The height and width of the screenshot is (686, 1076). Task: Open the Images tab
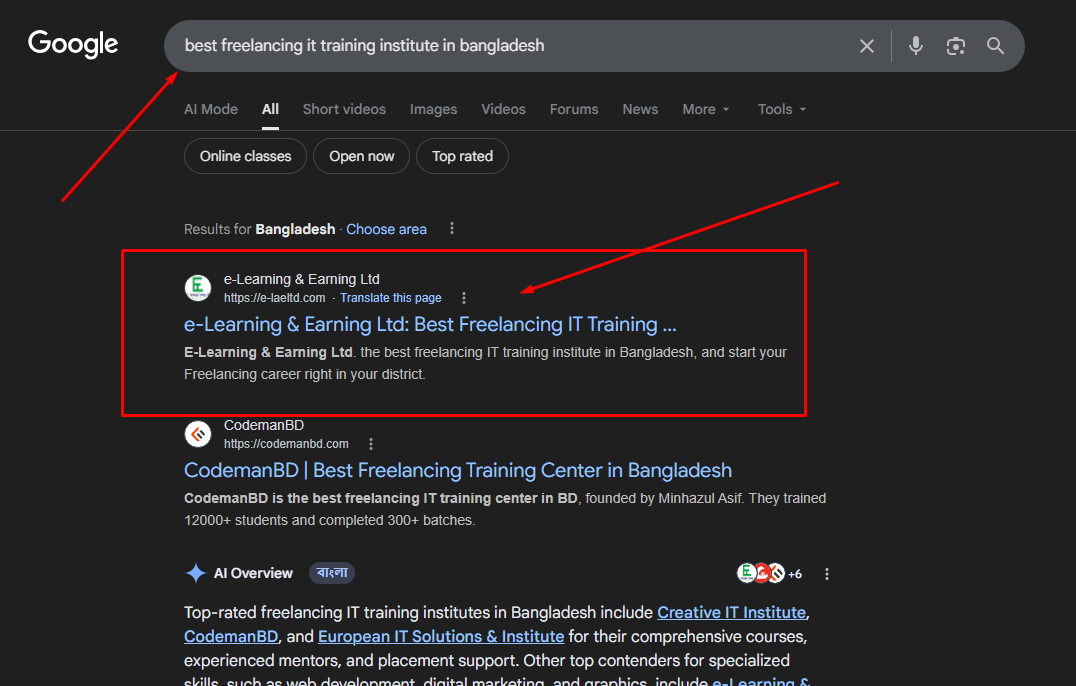coord(434,109)
